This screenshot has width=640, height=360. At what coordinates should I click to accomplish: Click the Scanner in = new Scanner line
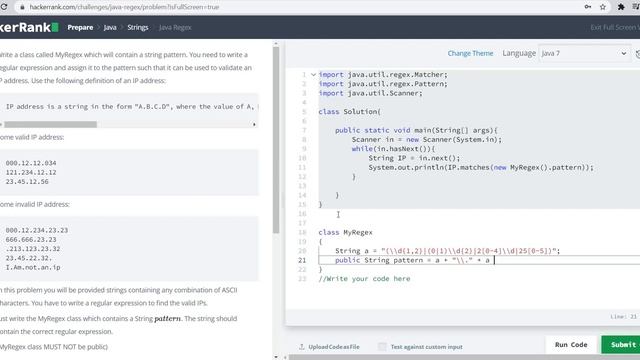(427, 139)
